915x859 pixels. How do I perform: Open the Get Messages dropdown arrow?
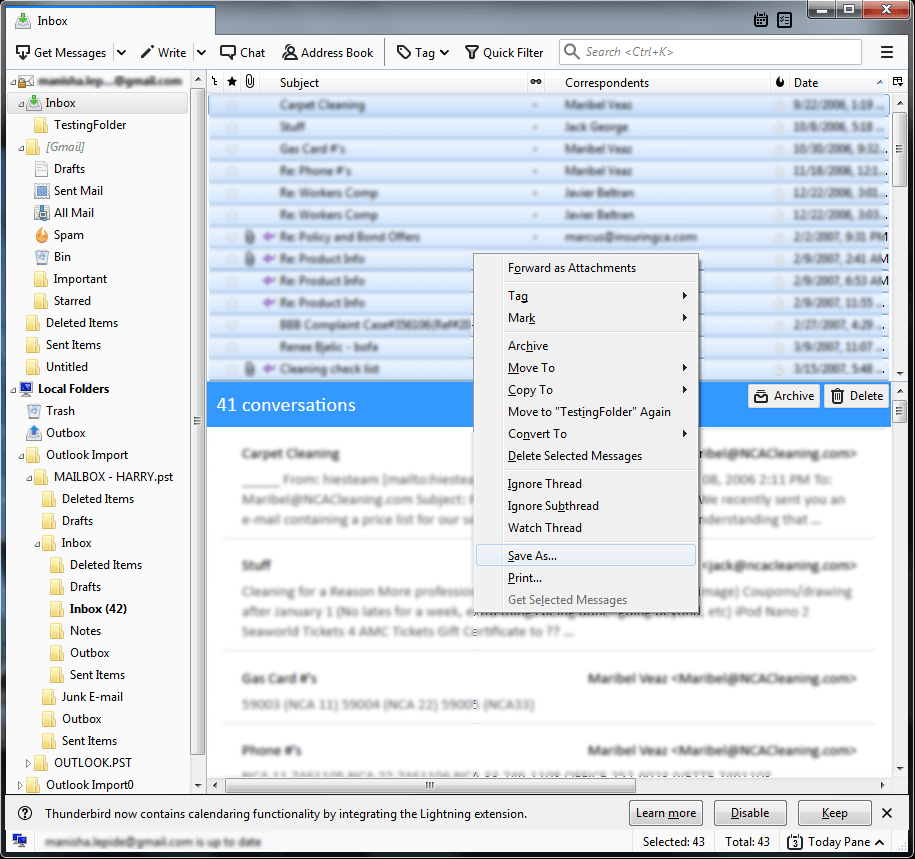click(x=121, y=53)
